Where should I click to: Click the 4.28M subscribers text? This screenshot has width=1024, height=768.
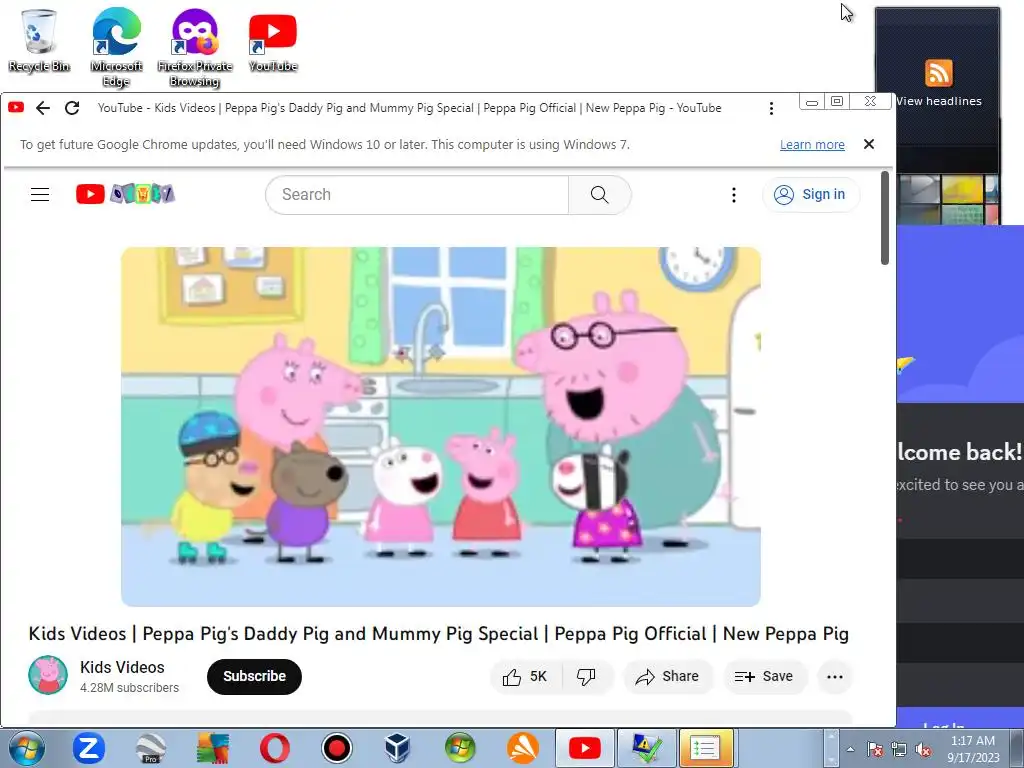[x=129, y=688]
